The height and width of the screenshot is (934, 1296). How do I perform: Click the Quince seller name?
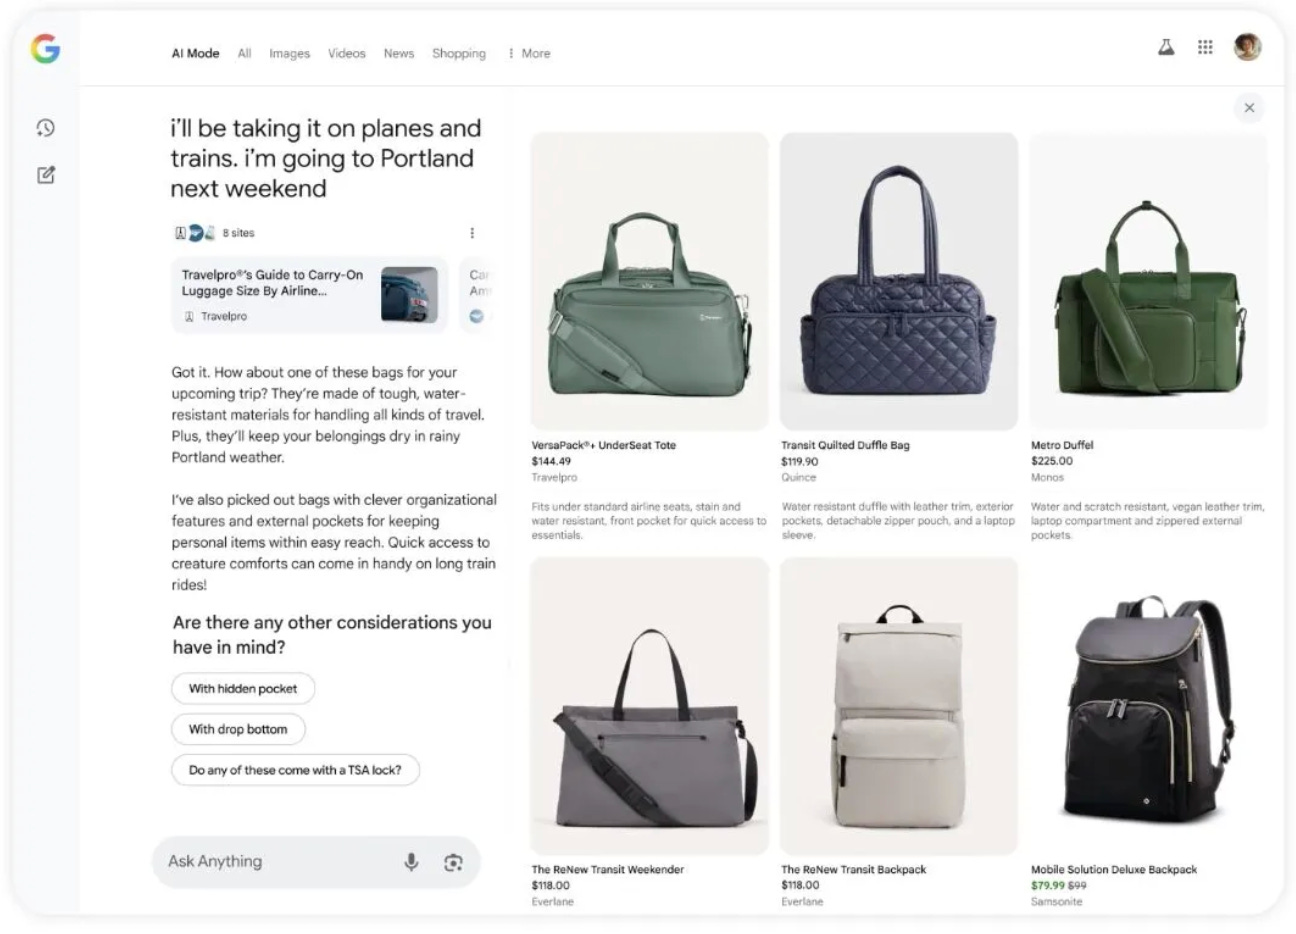[799, 477]
